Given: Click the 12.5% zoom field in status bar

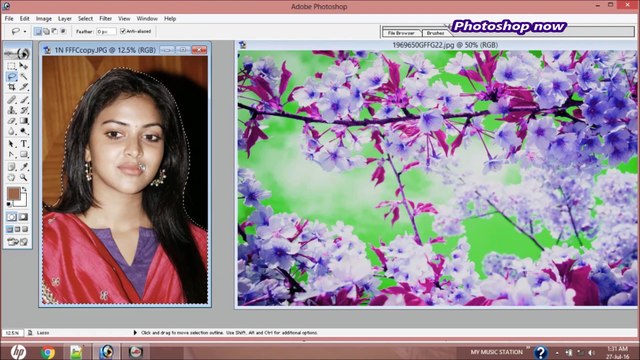Looking at the screenshot, I should [x=12, y=333].
